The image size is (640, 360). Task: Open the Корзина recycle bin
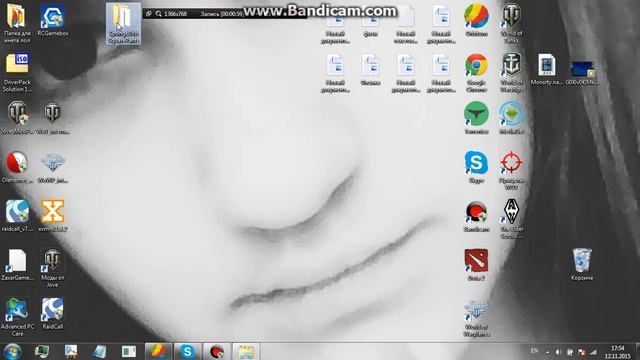[582, 264]
